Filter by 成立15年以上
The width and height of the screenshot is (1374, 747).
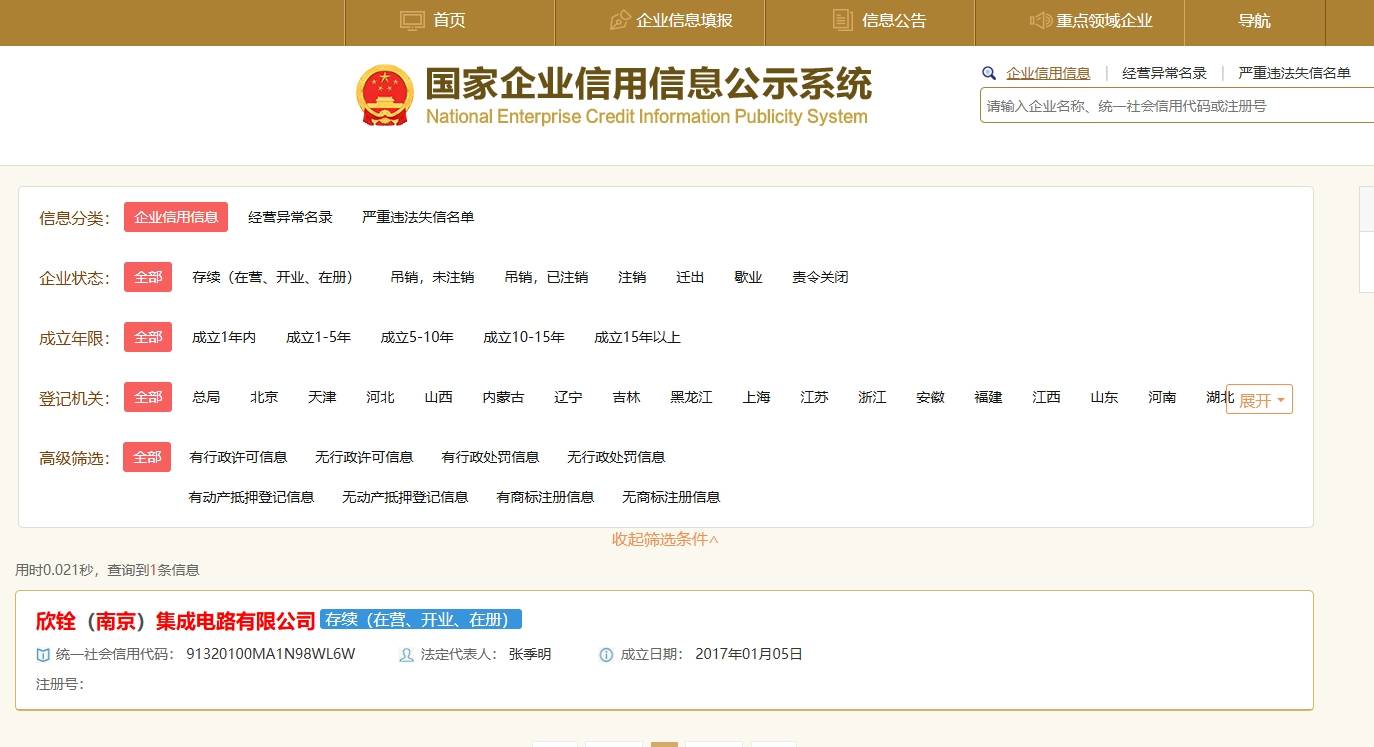click(x=637, y=337)
